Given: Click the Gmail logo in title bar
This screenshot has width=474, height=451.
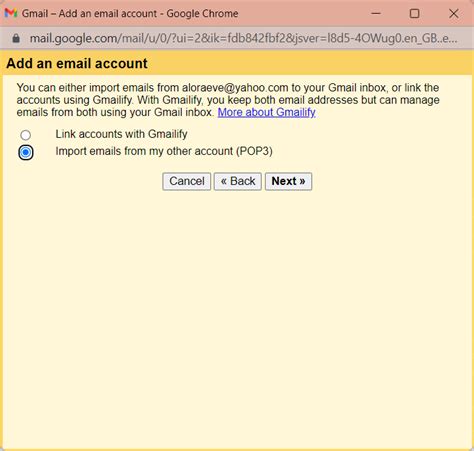Looking at the screenshot, I should click(x=11, y=13).
